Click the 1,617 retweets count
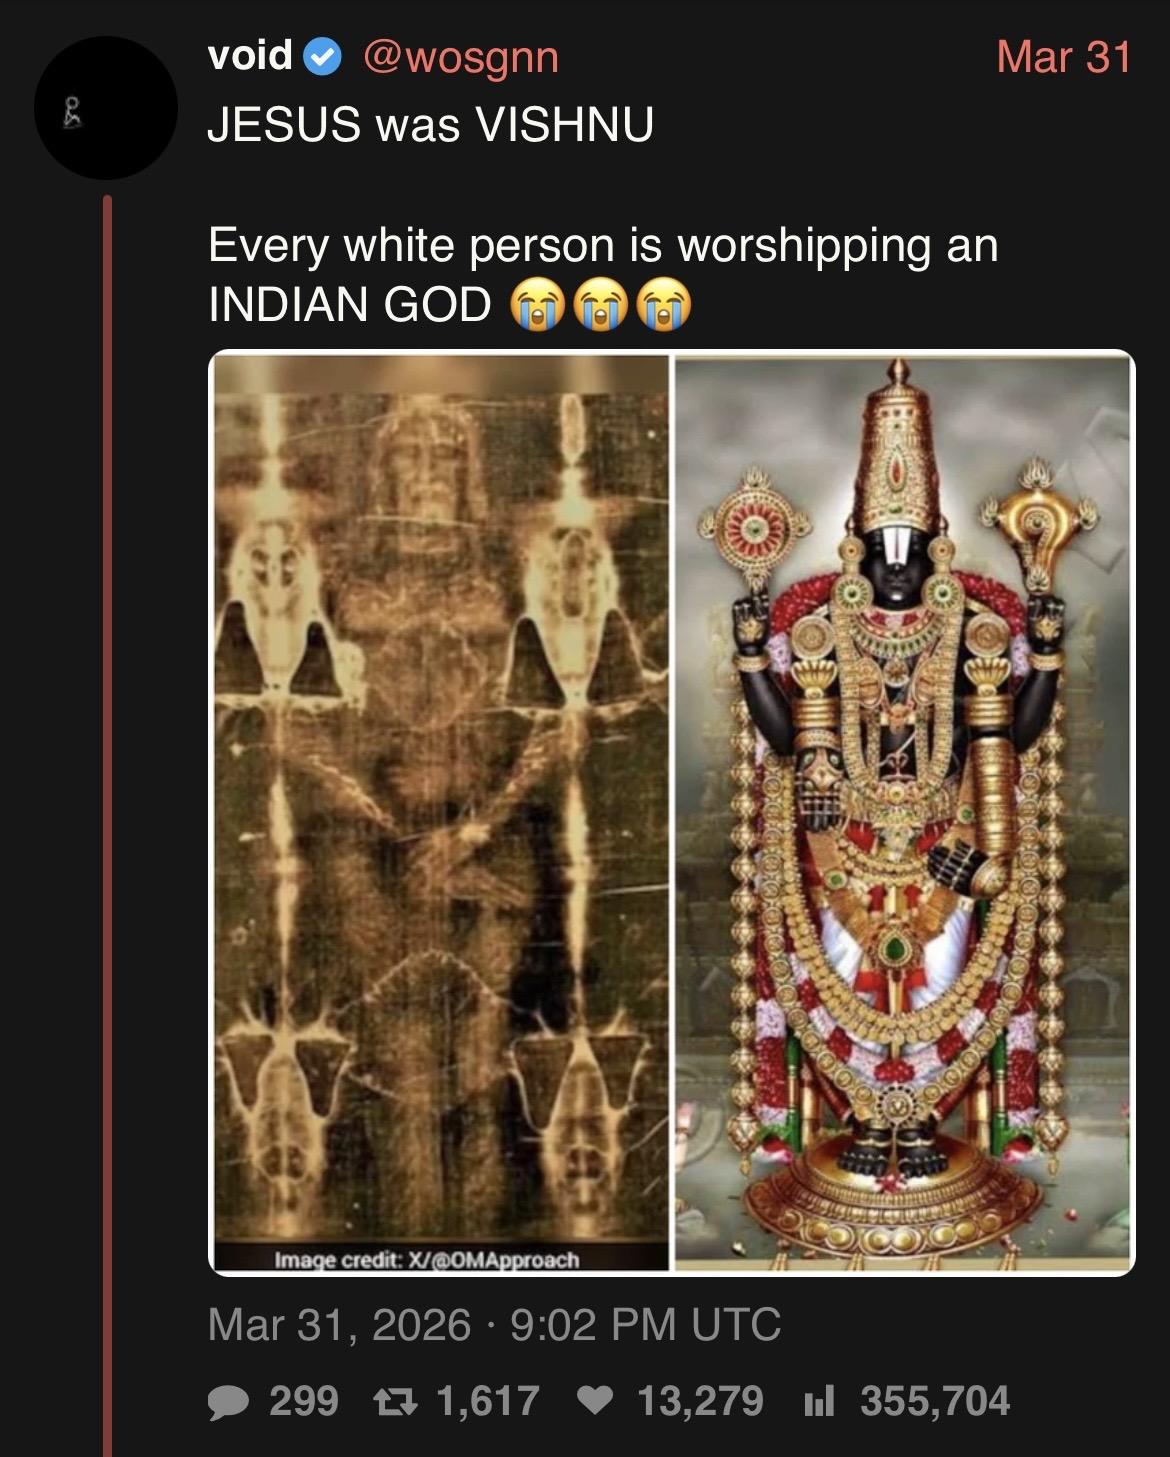Screen dimensions: 1170x1457 click(488, 1401)
